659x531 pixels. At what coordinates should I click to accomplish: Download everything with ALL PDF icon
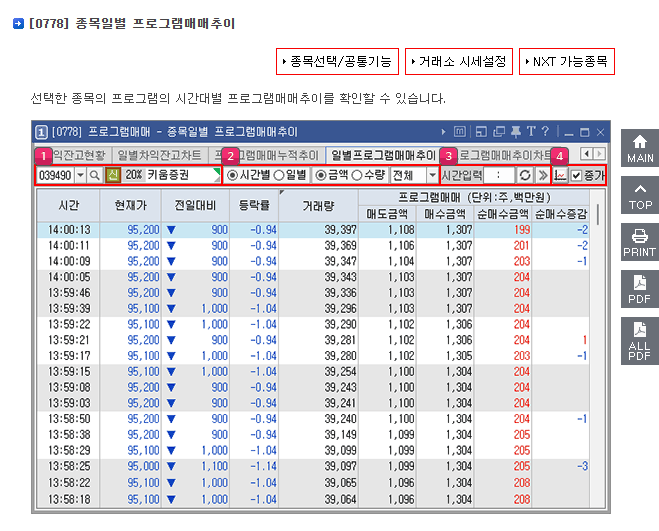point(640,341)
